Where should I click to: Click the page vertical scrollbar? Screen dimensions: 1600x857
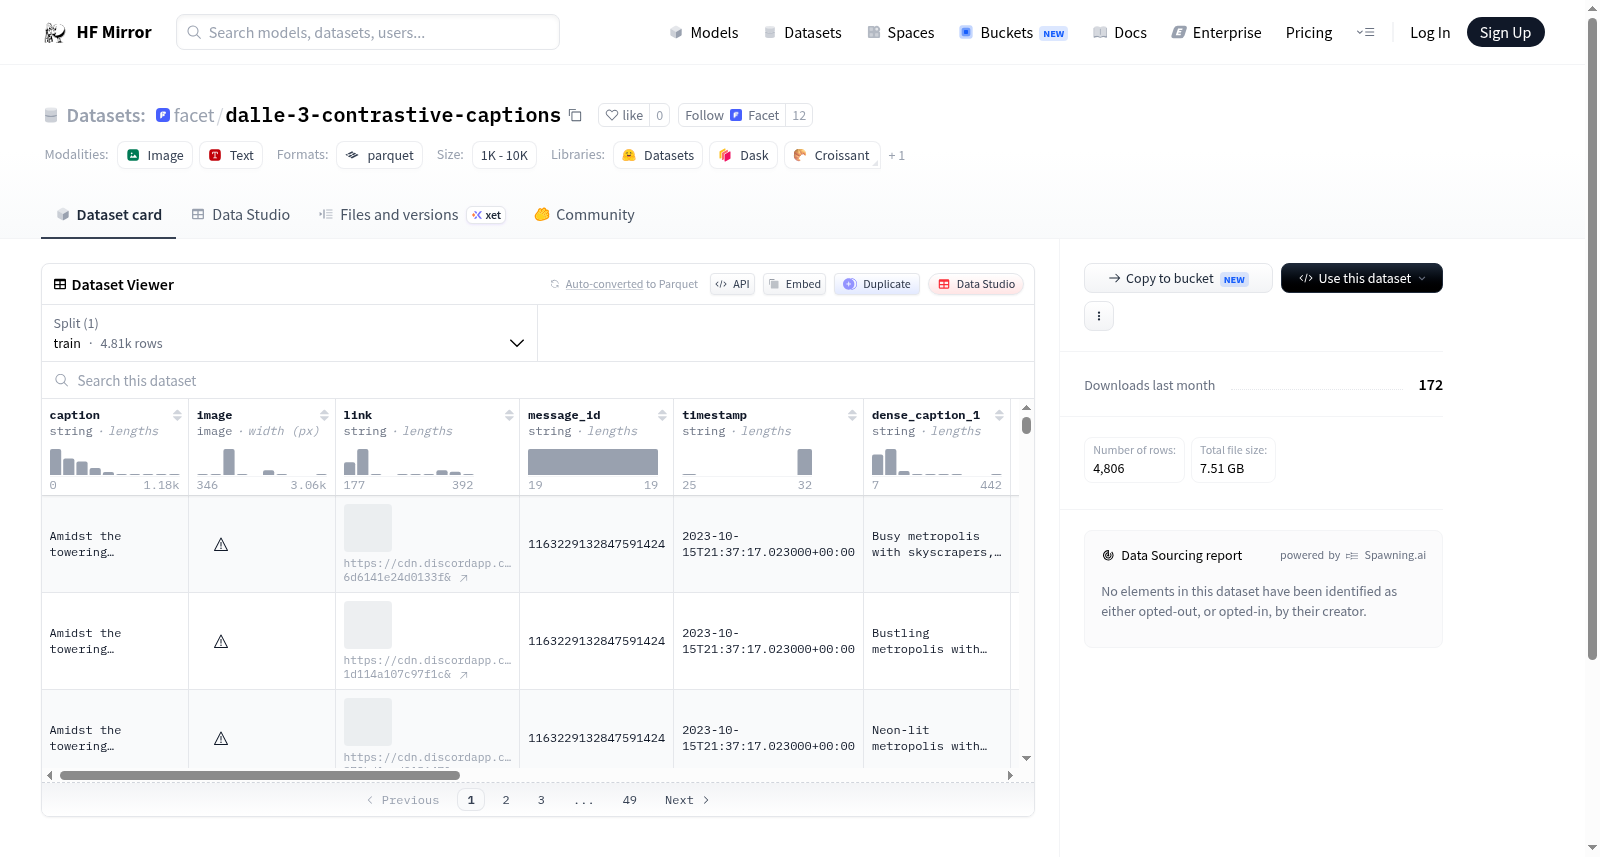(x=1592, y=338)
